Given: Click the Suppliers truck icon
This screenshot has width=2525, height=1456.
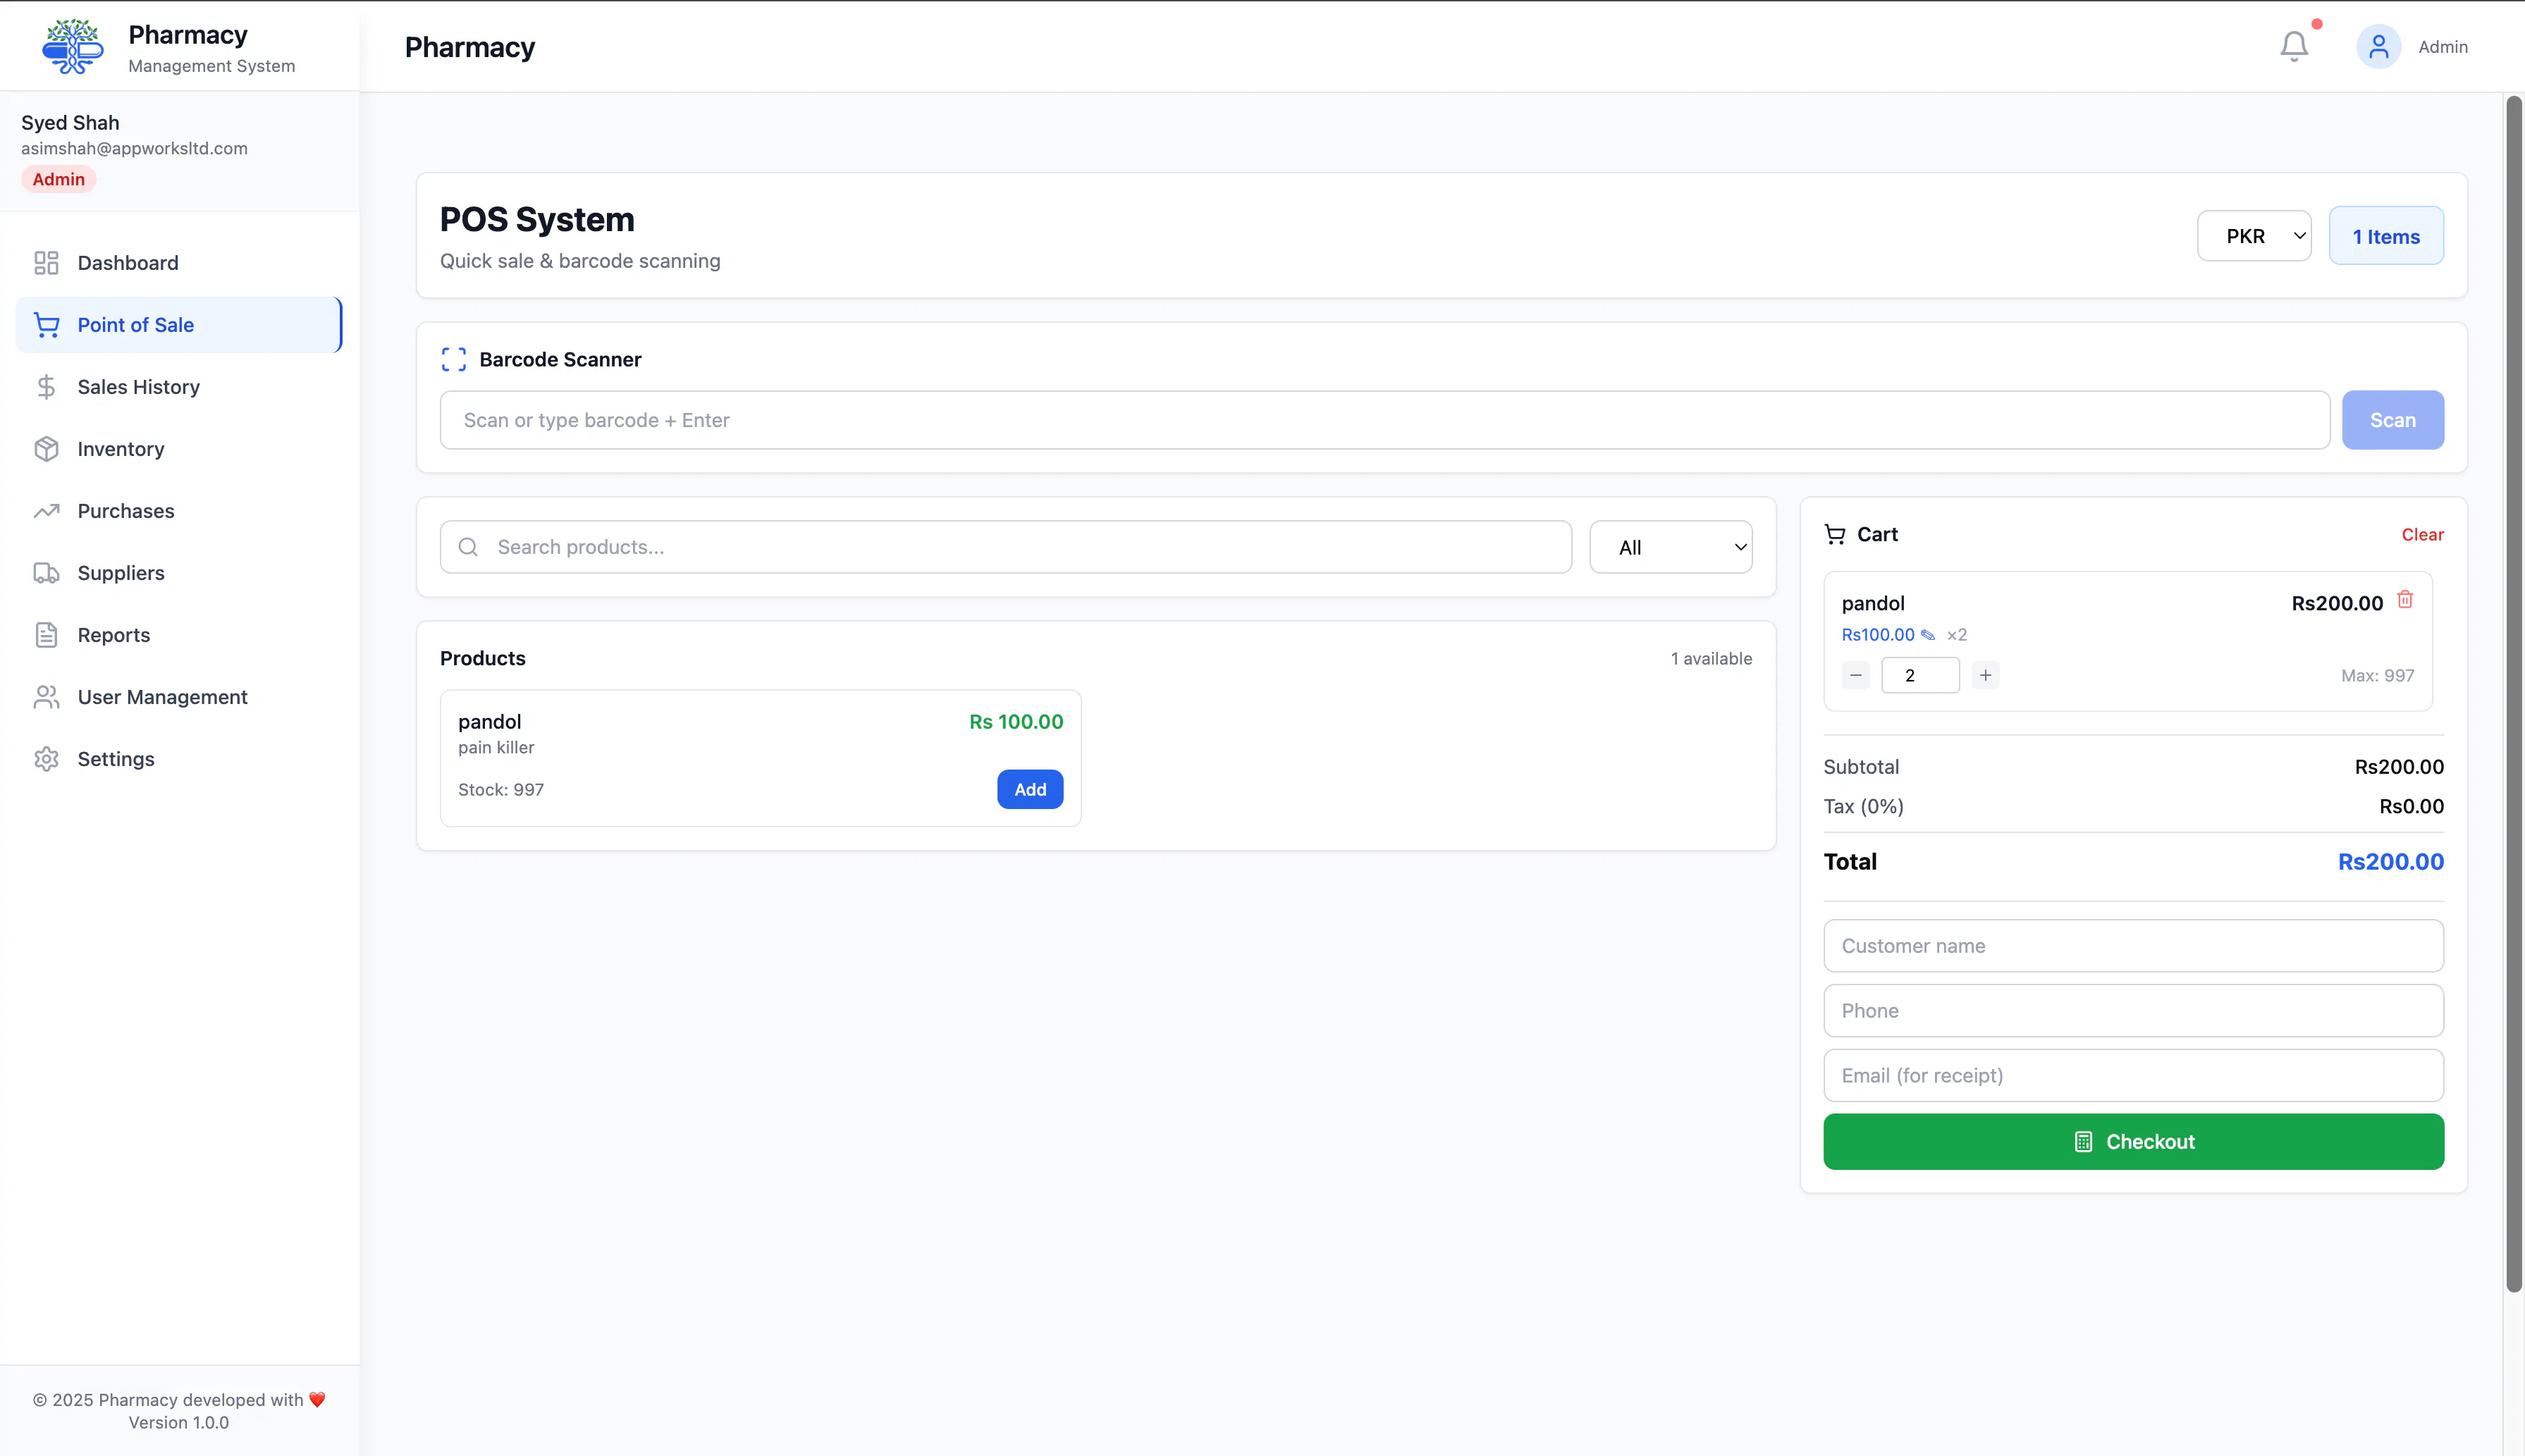Looking at the screenshot, I should click(x=46, y=573).
